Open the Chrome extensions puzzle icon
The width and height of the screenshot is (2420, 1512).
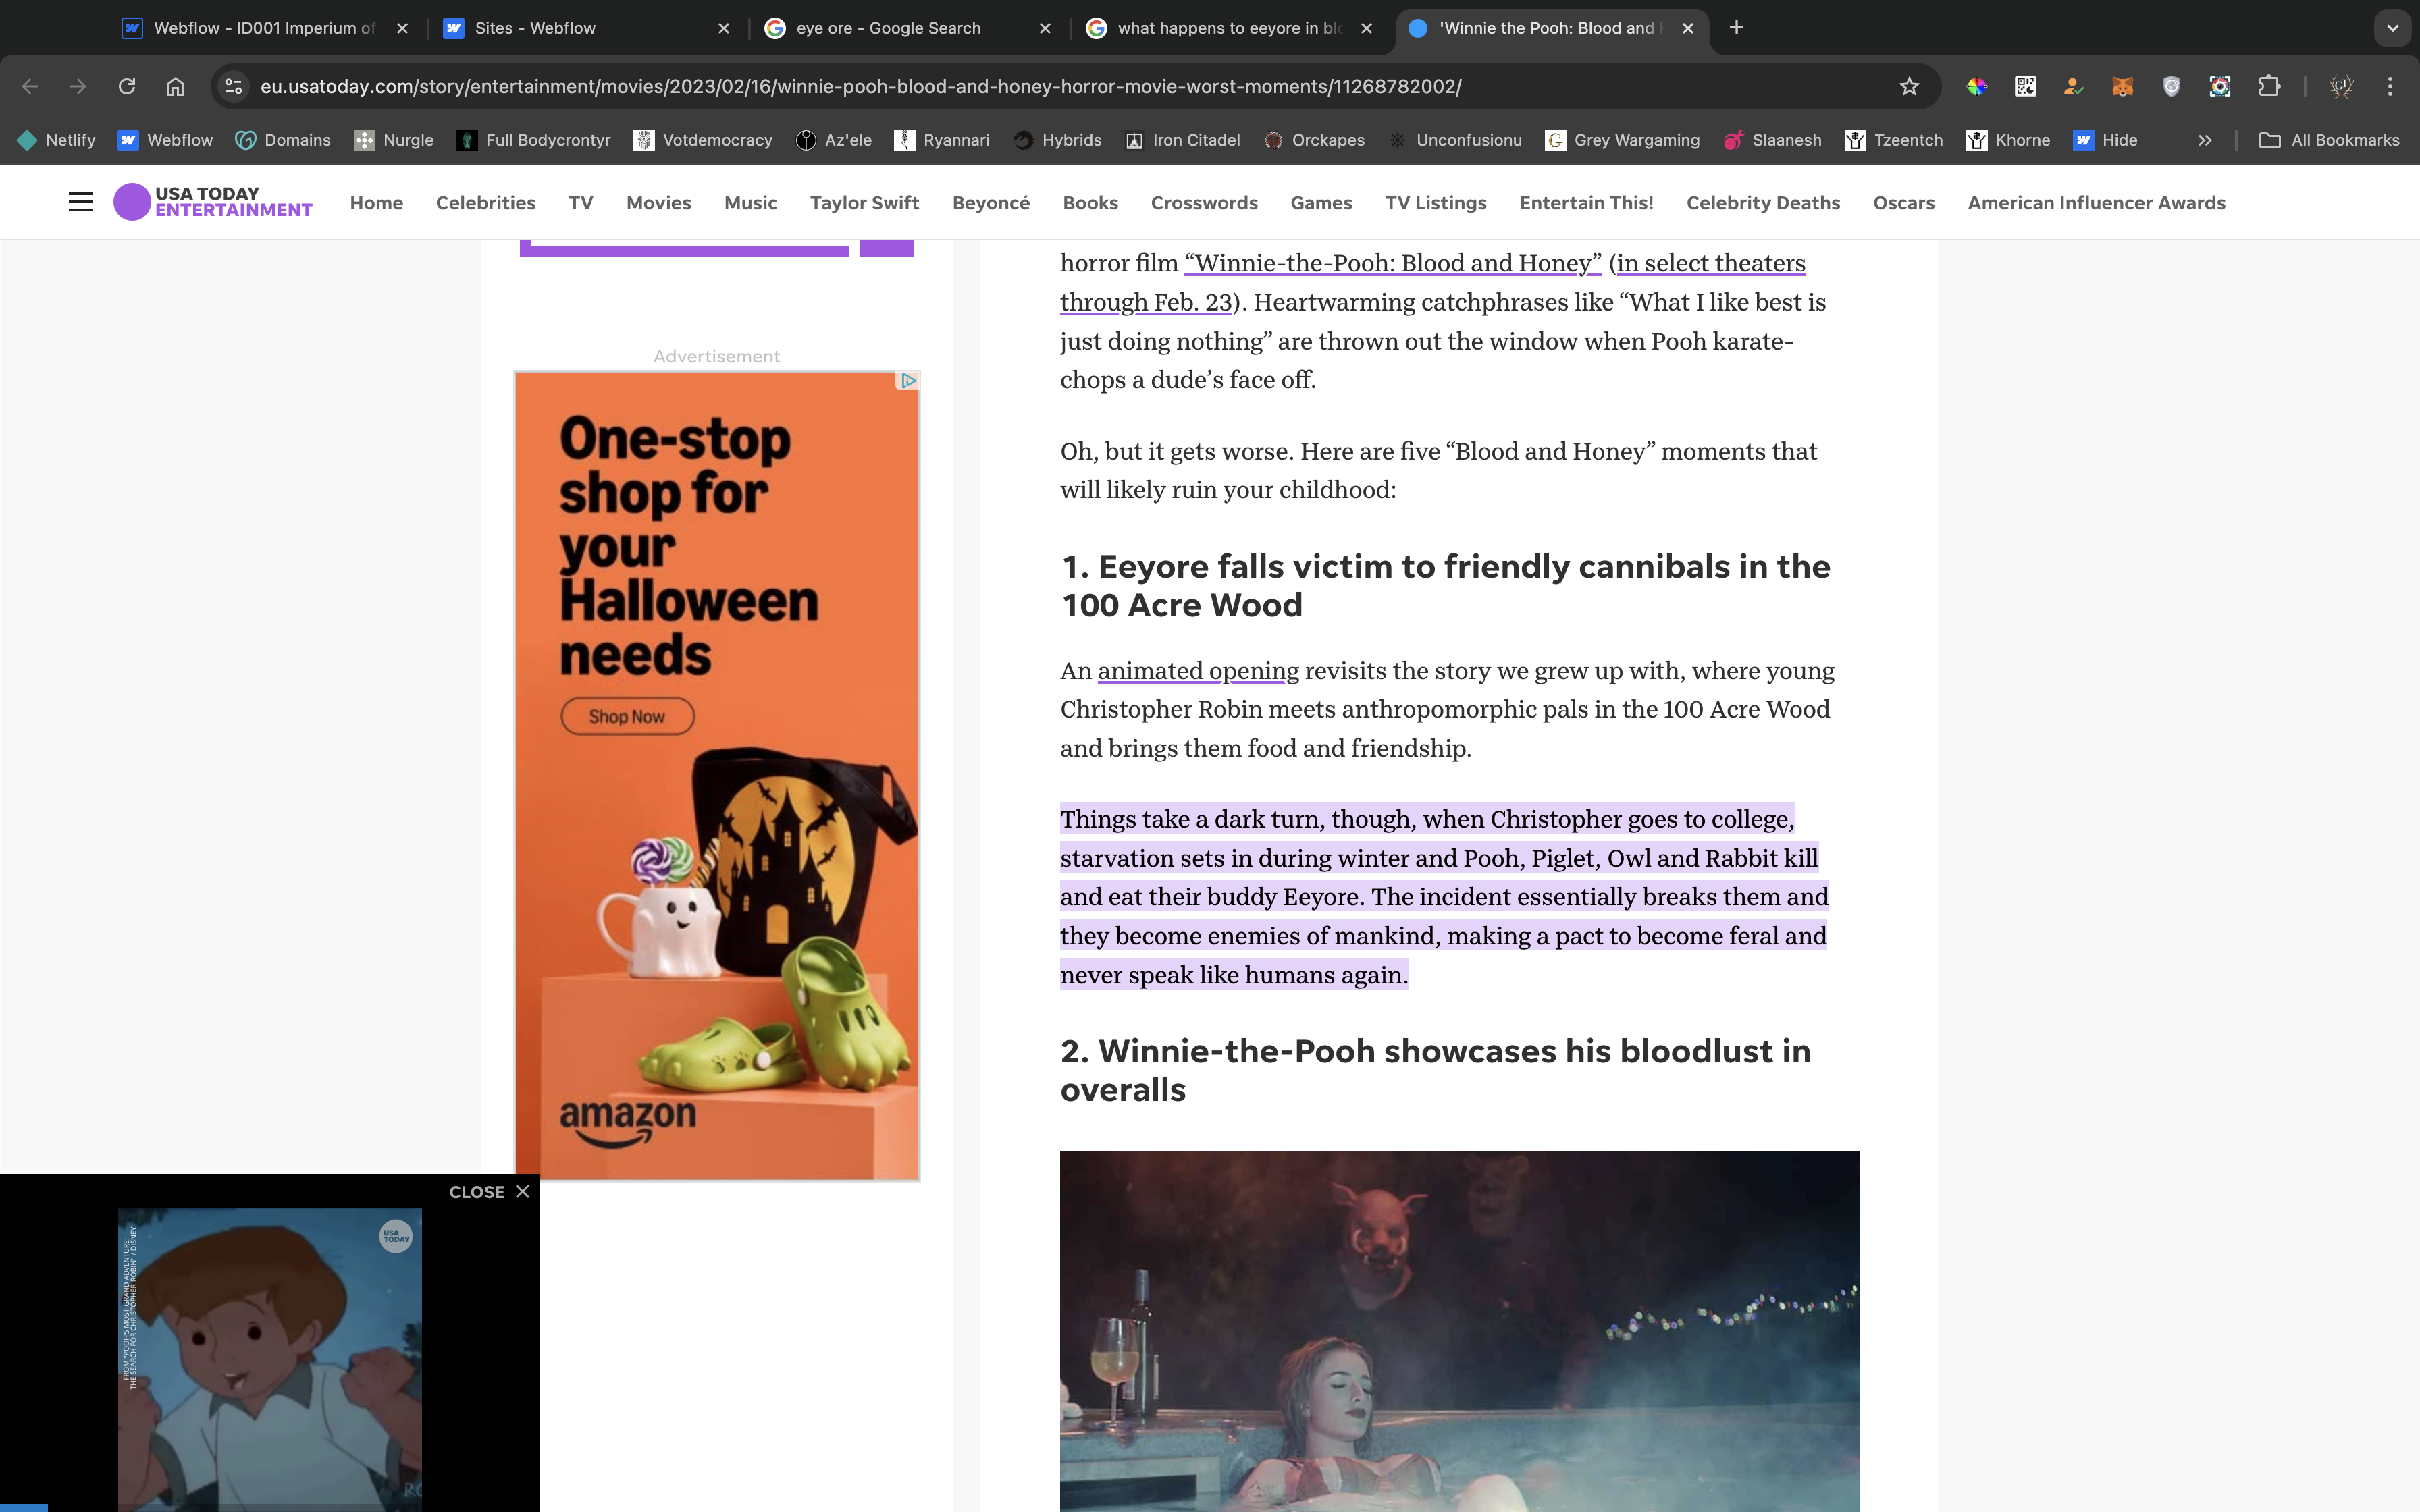coord(2269,86)
